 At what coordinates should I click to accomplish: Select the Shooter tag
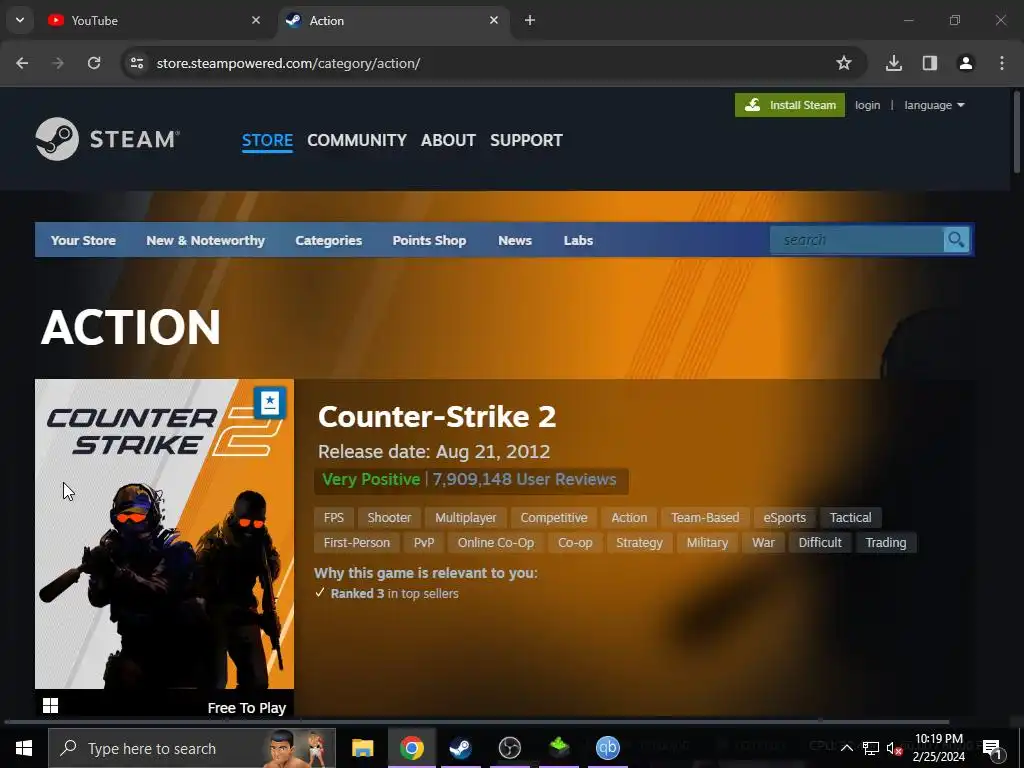point(389,518)
